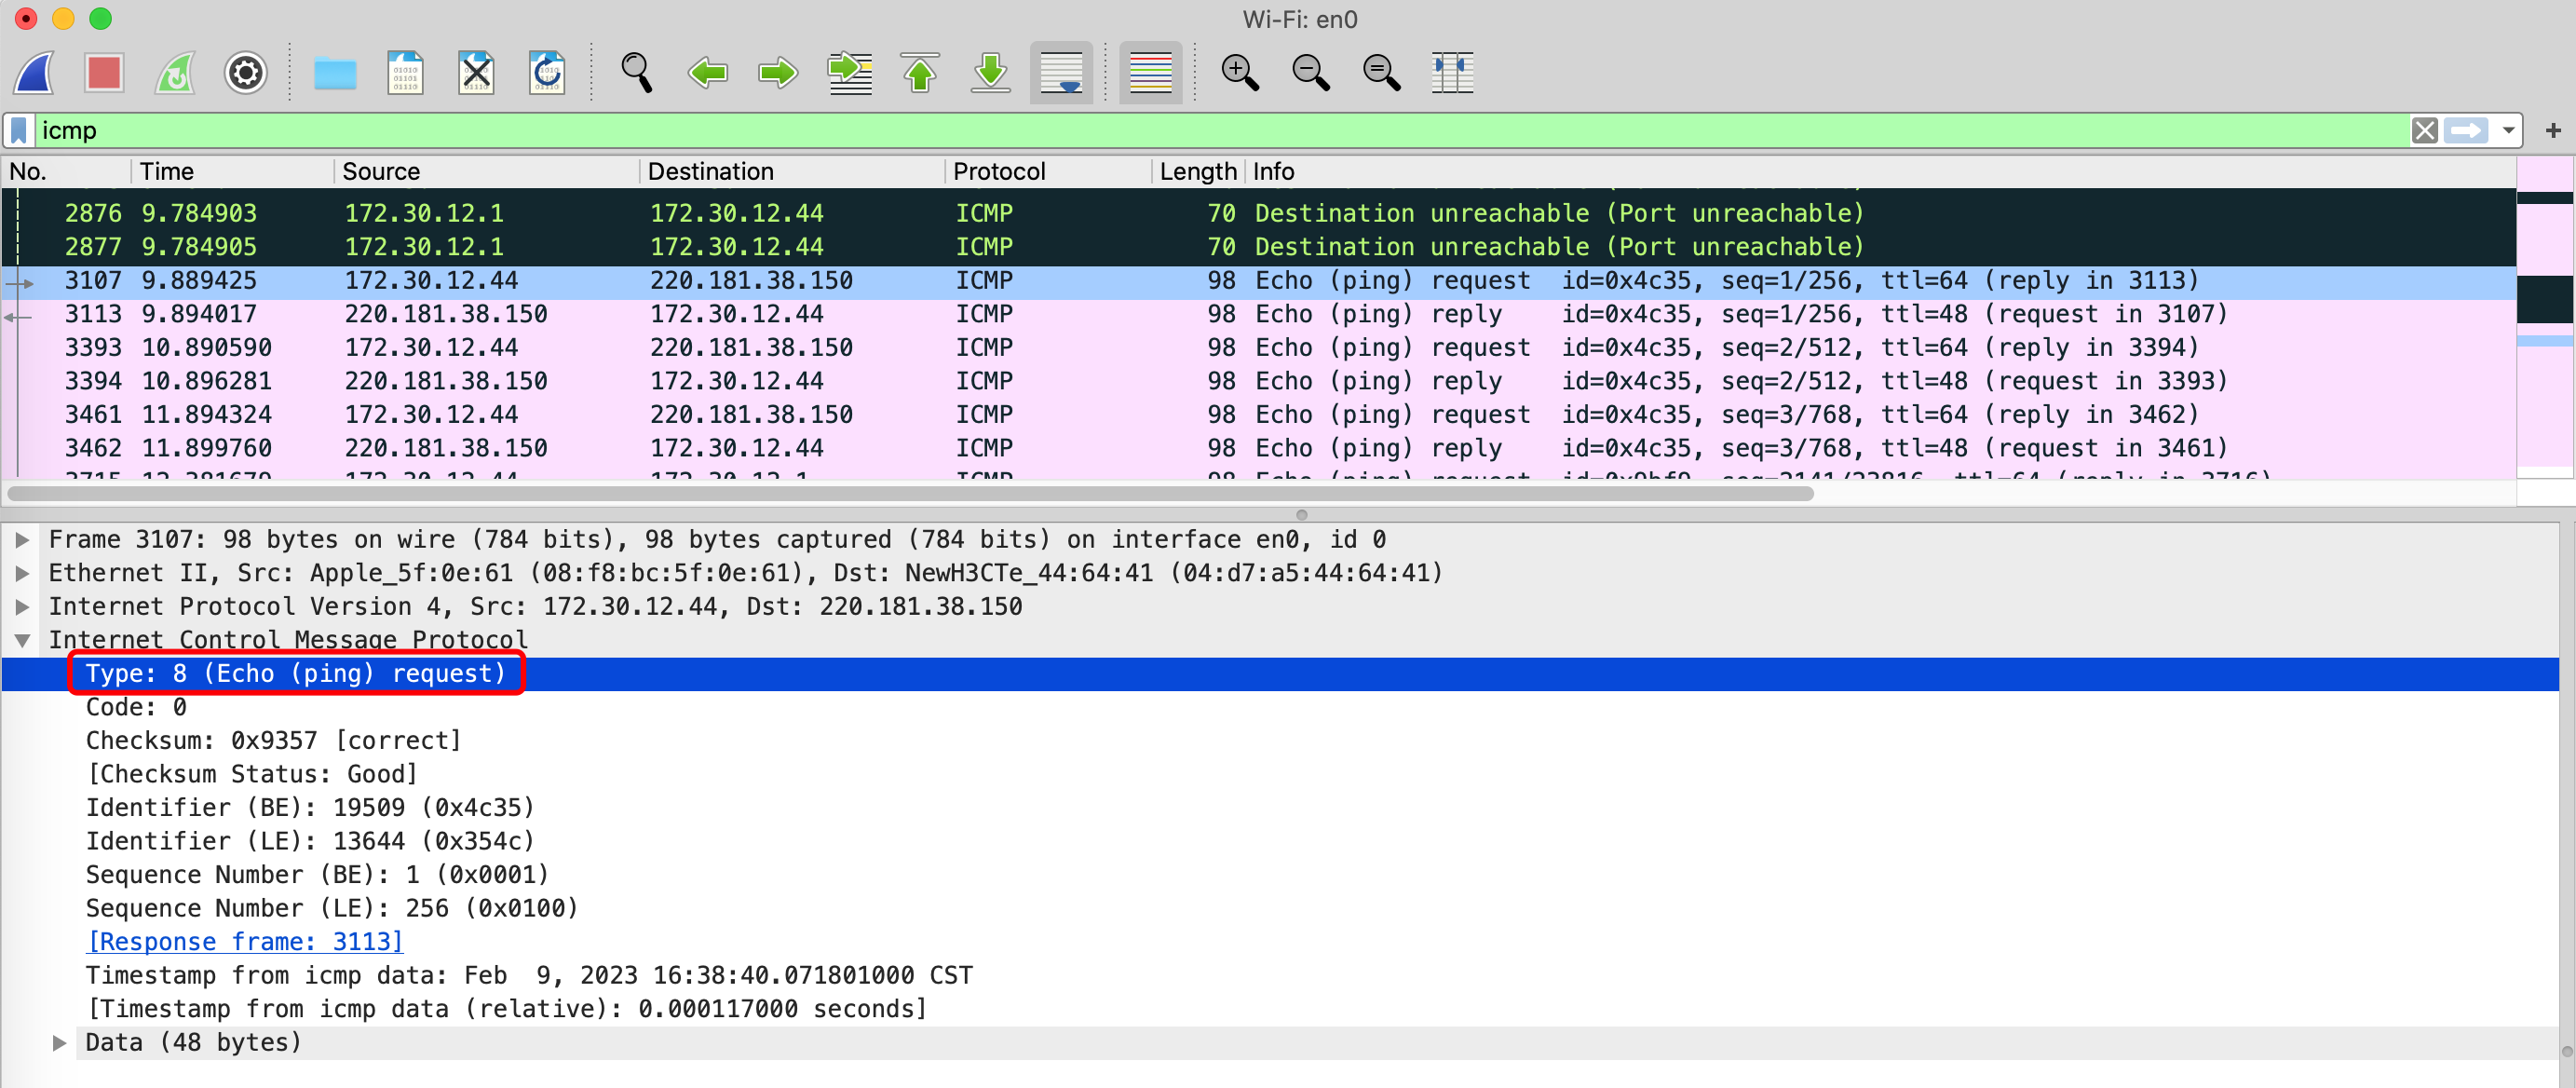Click the filter bookmark icon
Screen dimensions: 2576x1088
pos(19,131)
